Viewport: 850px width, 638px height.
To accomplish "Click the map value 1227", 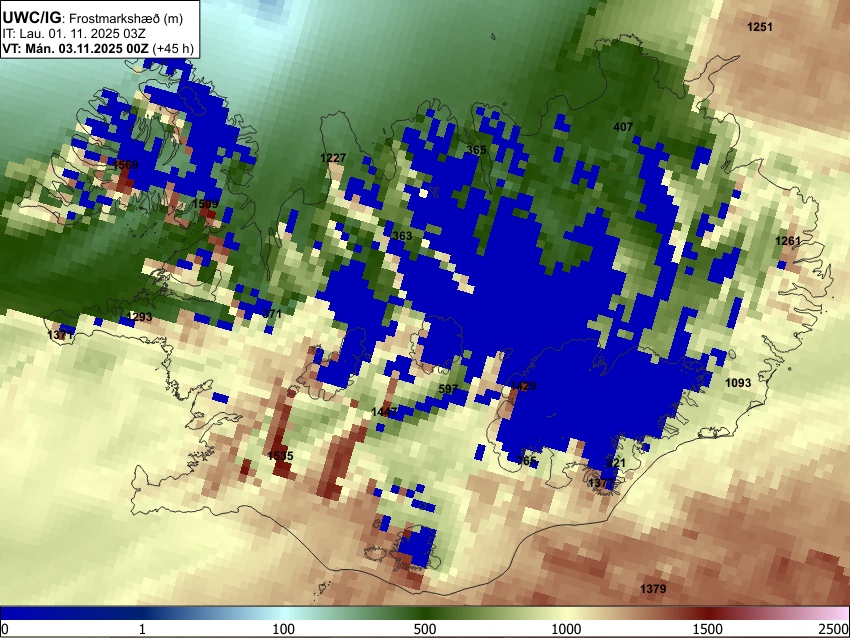I will [x=333, y=158].
